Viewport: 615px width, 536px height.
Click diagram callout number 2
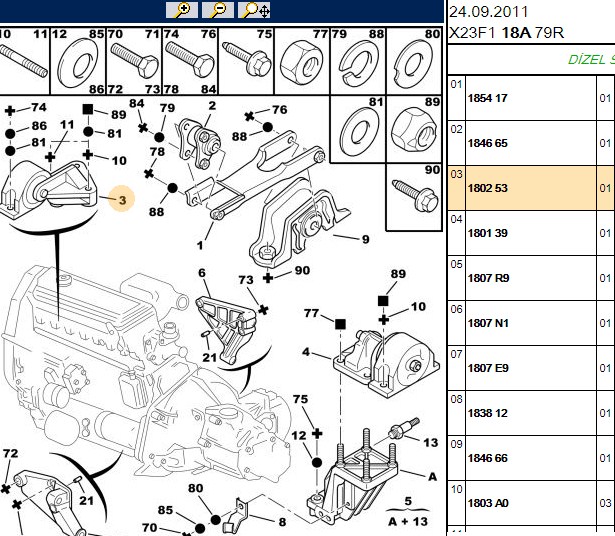(212, 105)
